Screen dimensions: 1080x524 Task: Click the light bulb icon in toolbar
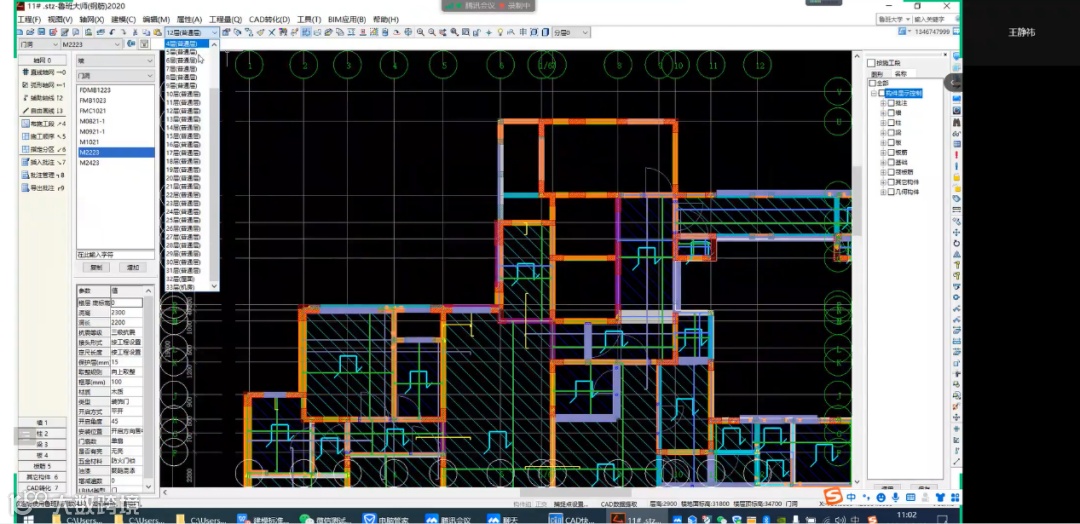click(x=500, y=32)
